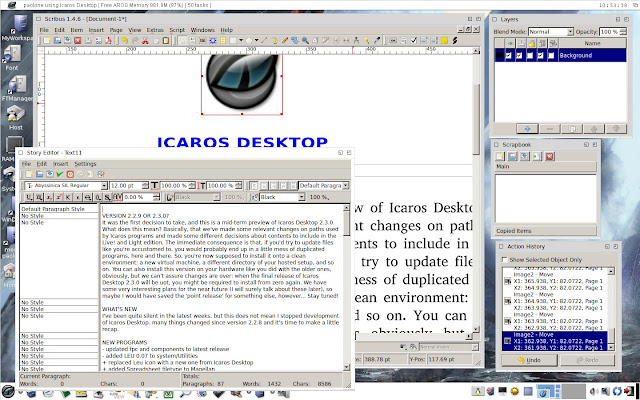Select the highlighted Image2 - Move history entry

pos(554,341)
